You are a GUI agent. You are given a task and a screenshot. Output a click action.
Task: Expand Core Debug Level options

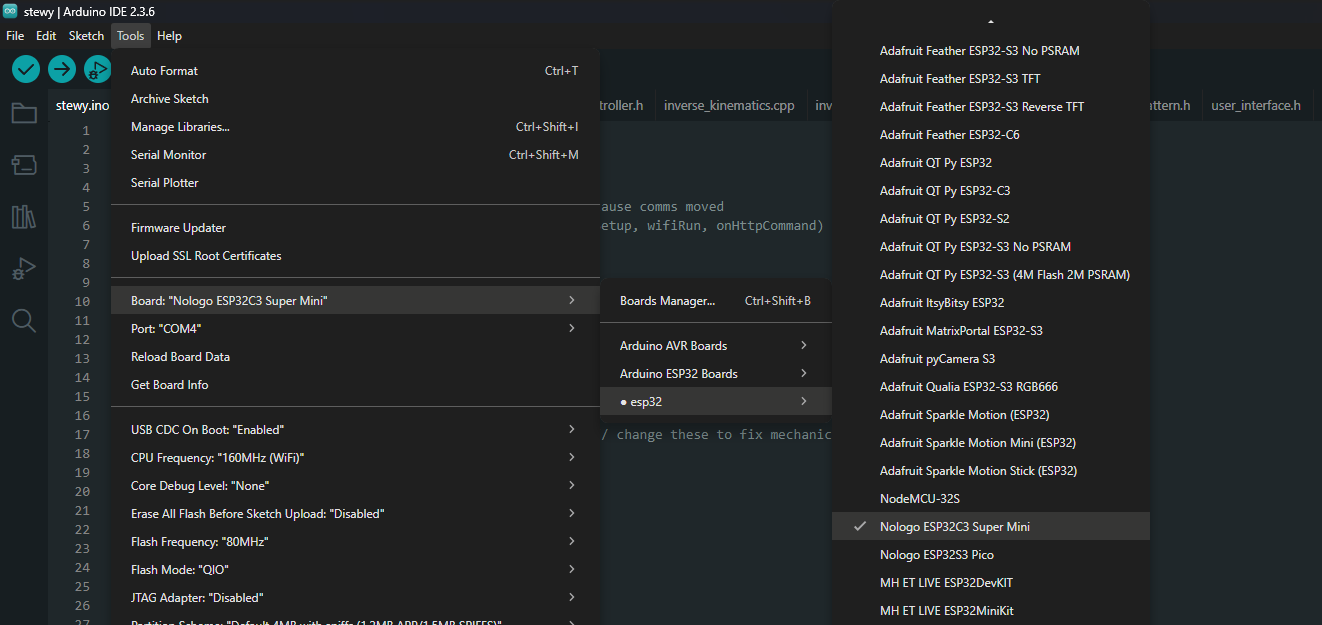point(355,486)
